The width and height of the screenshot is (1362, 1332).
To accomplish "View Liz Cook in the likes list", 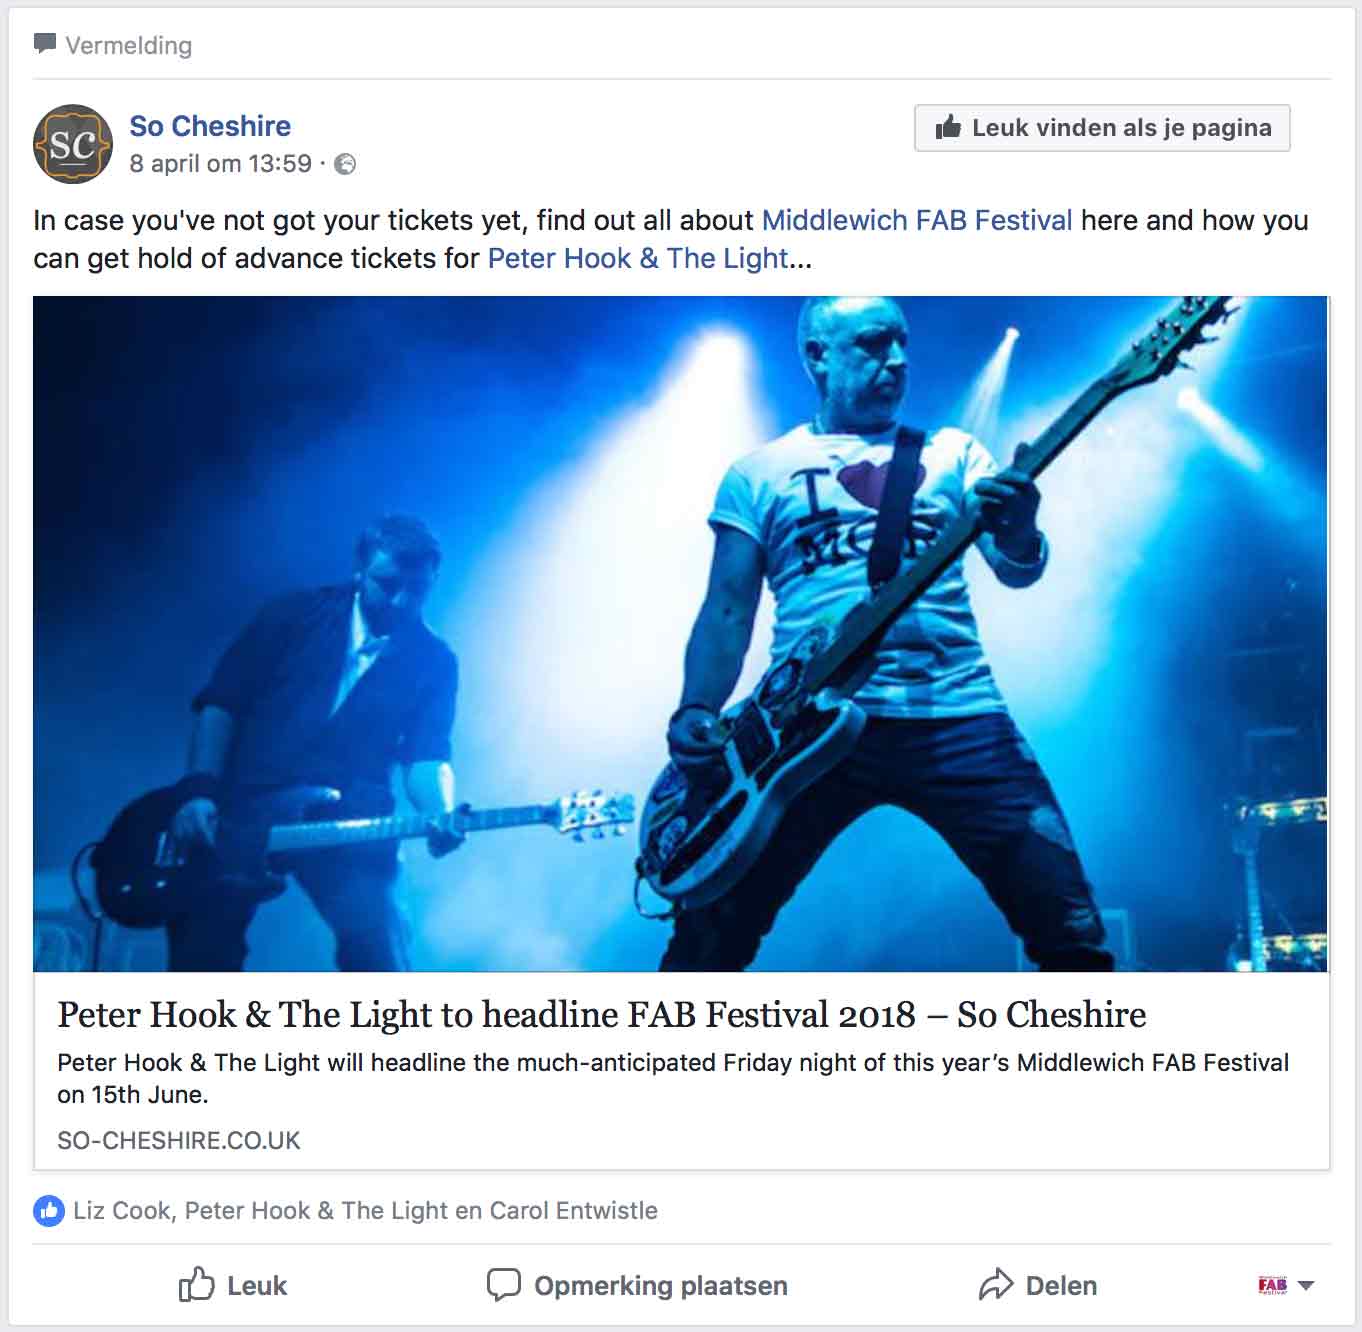I will (x=121, y=1211).
